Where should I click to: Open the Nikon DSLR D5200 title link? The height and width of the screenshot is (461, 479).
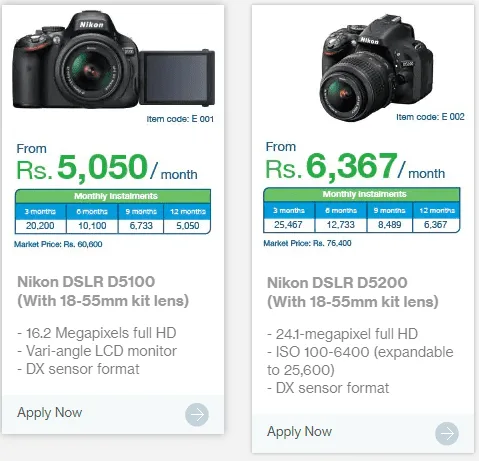(353, 292)
